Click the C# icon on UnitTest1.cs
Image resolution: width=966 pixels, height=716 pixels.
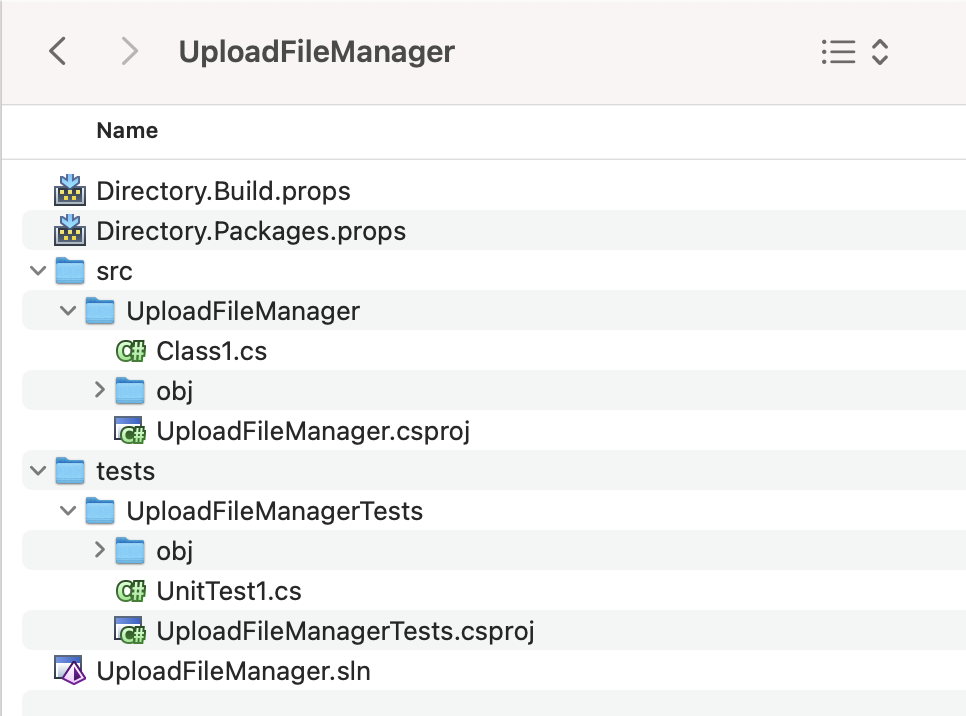[x=129, y=591]
